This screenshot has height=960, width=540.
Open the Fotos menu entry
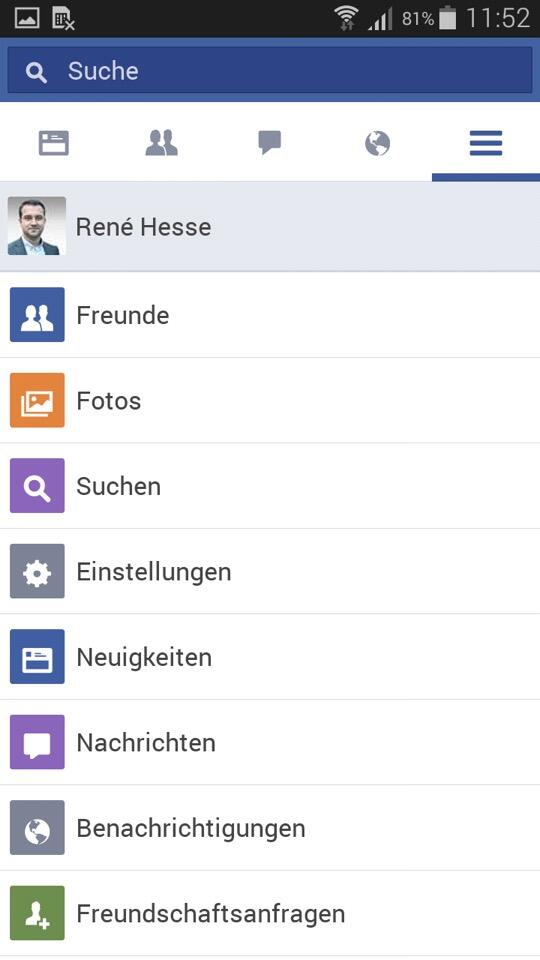270,400
